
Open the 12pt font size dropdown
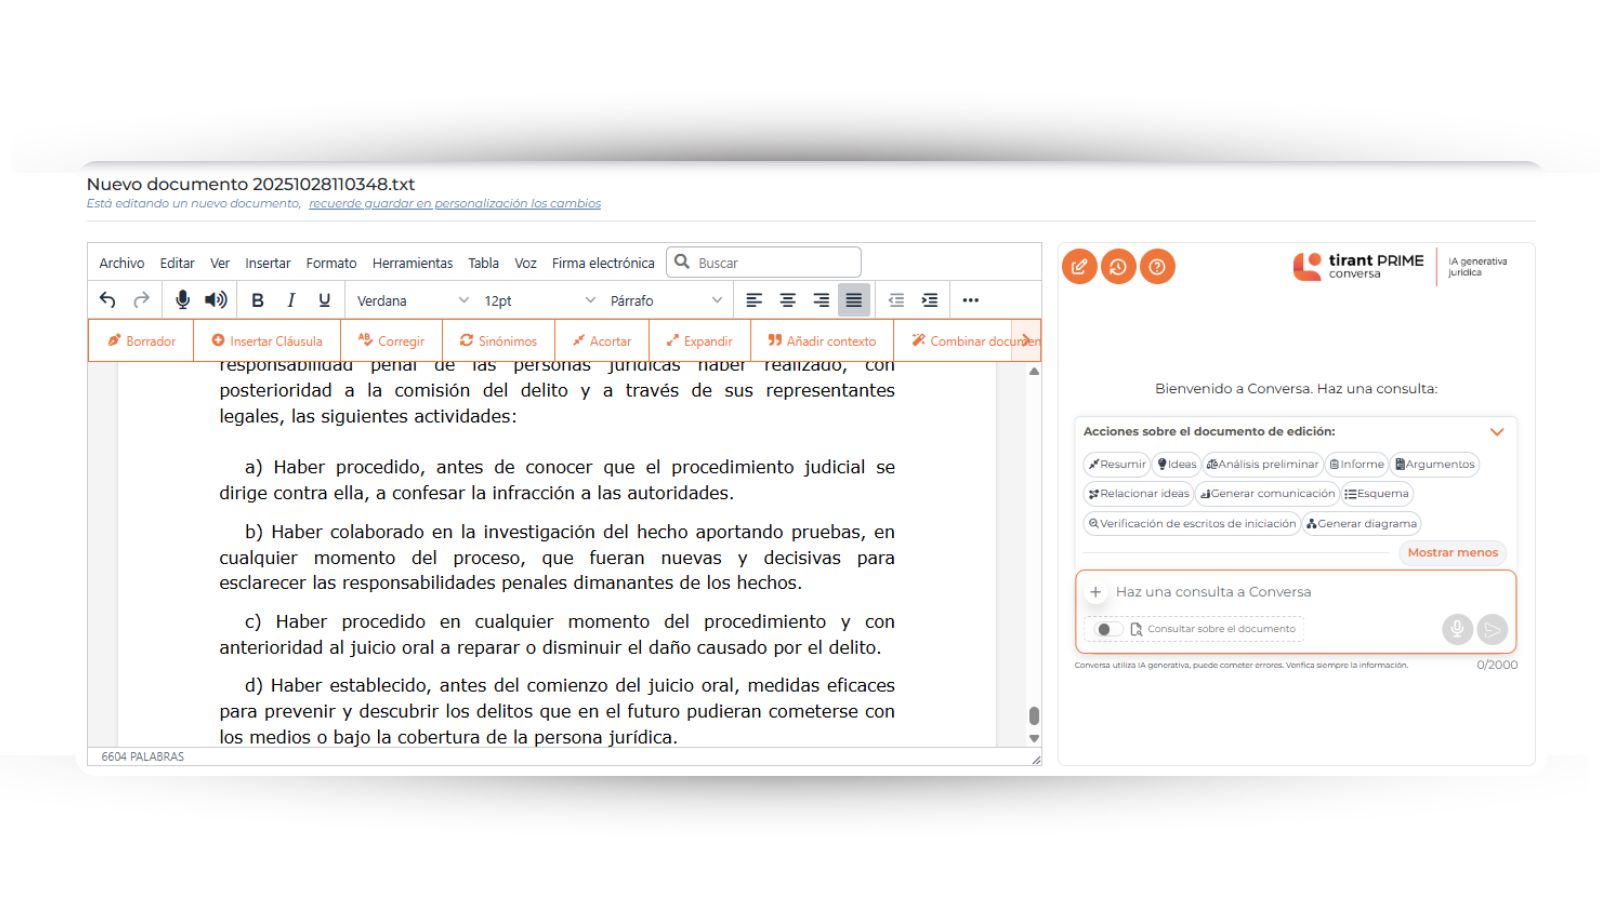[539, 301]
